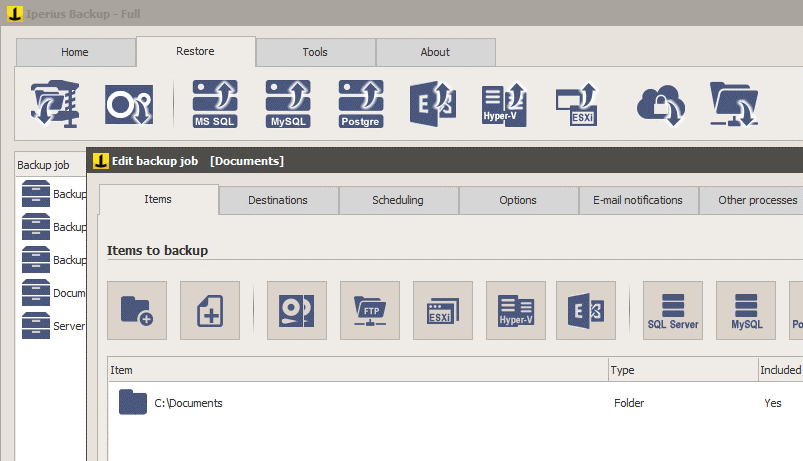Click the Included column header
803x461 pixels.
click(x=780, y=370)
